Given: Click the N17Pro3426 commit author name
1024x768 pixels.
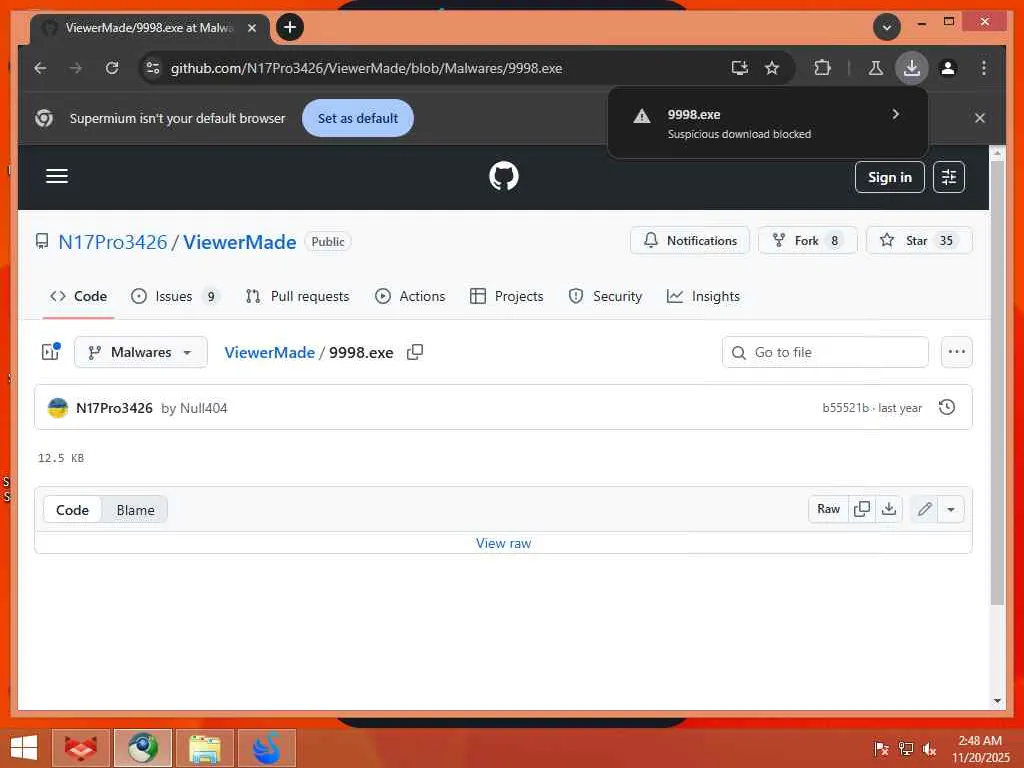Looking at the screenshot, I should 114,408.
